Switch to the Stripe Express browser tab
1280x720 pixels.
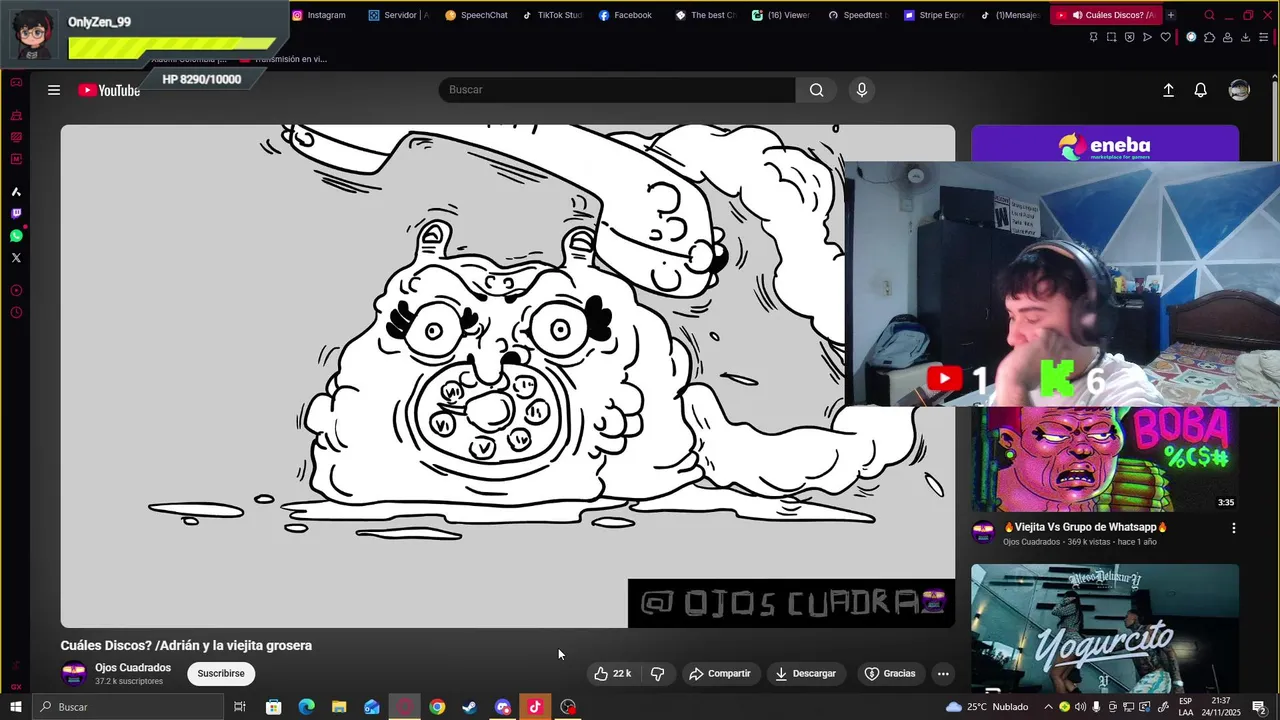(936, 15)
